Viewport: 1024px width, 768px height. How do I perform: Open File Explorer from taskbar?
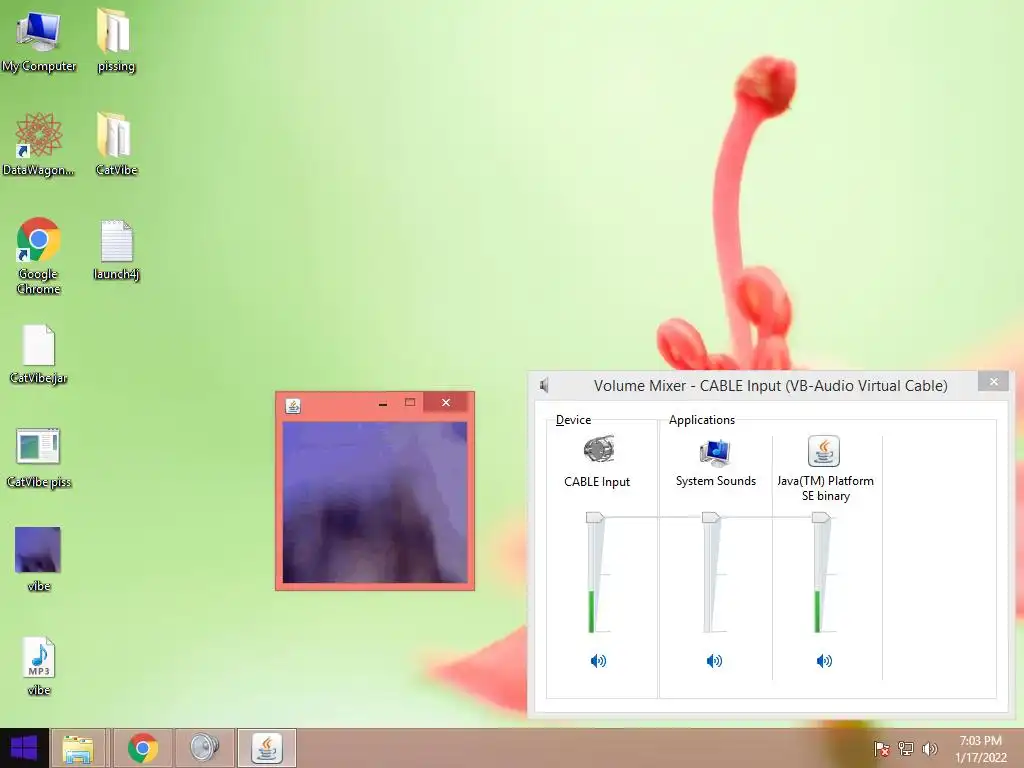coord(78,748)
